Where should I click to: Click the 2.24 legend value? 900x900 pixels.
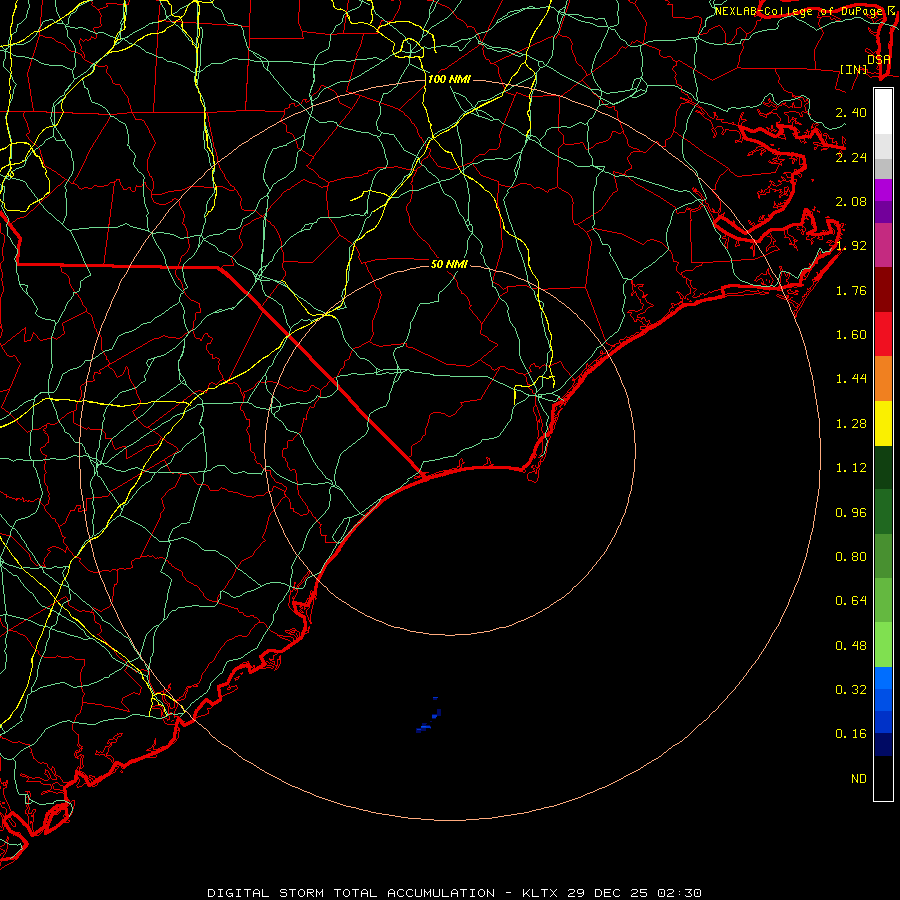coord(851,157)
